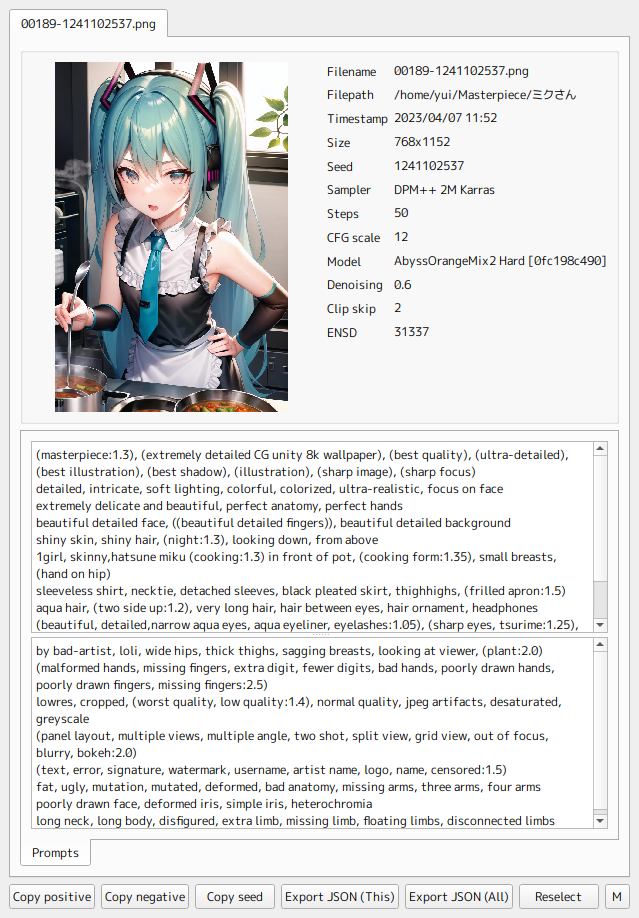Screen dimensions: 639x918
Task: Click the ENSD value 31337
Action: tap(411, 332)
